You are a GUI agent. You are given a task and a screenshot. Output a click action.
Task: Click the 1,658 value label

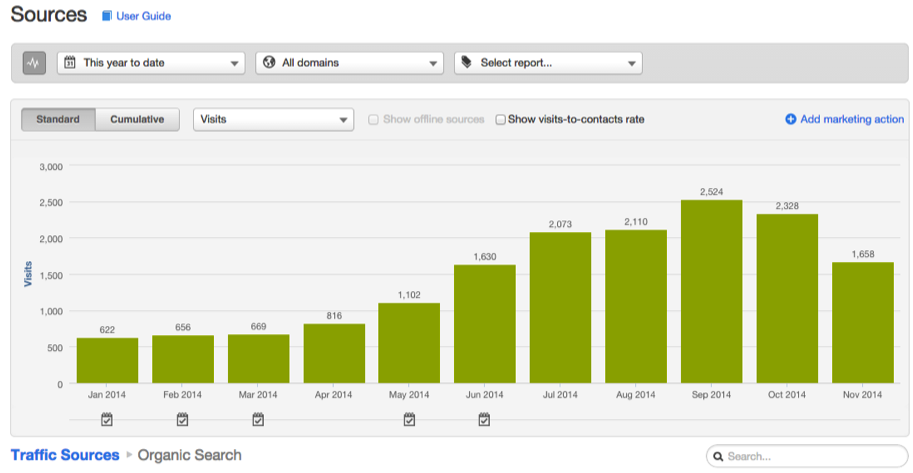coord(863,254)
